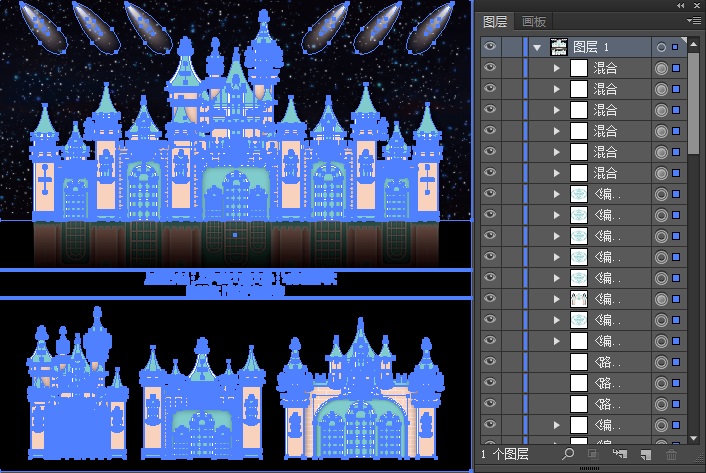The height and width of the screenshot is (473, 706).
Task: Select the bottom-middle castle artwork
Action: point(202,398)
